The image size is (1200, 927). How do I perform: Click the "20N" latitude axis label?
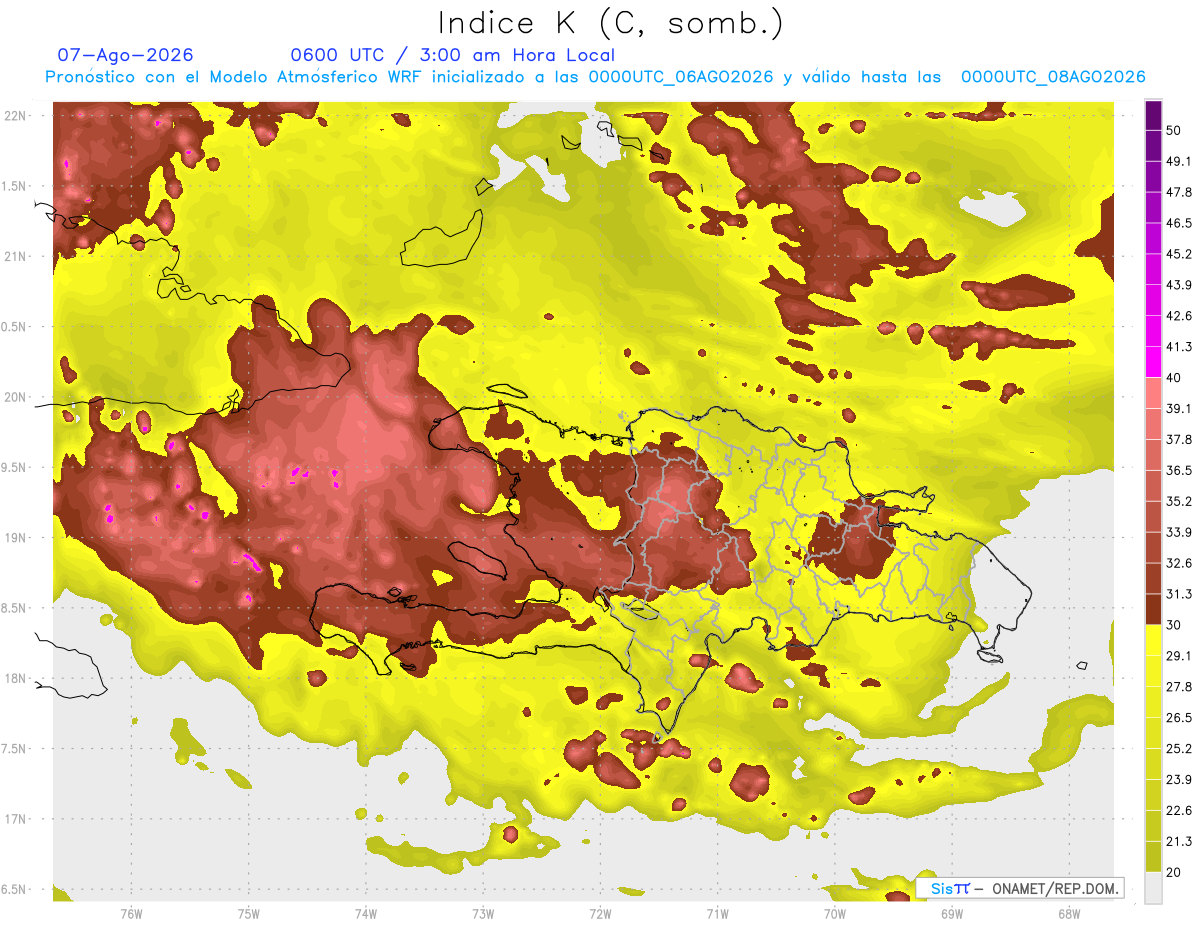coord(16,397)
